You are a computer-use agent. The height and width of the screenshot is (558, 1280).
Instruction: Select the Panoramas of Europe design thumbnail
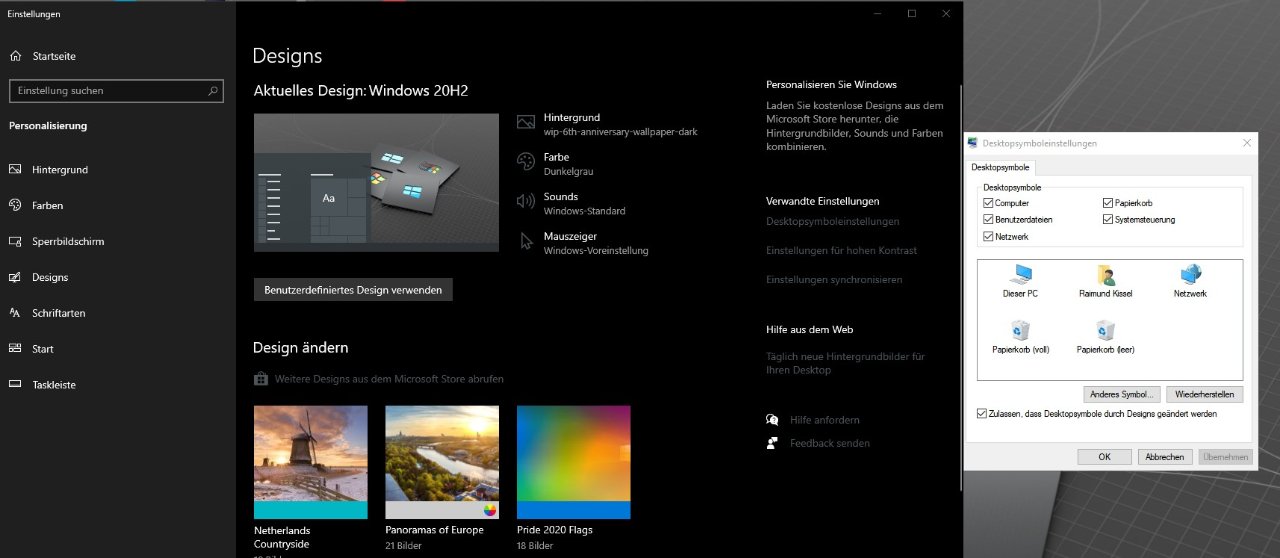click(x=442, y=462)
